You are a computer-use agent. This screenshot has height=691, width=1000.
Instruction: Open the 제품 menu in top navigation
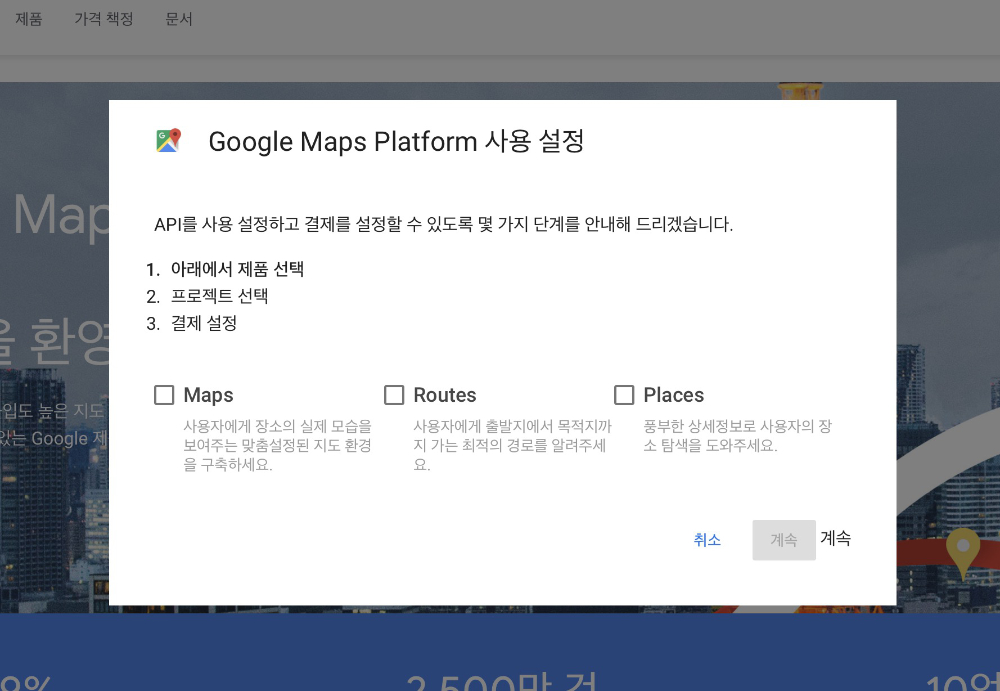[29, 19]
